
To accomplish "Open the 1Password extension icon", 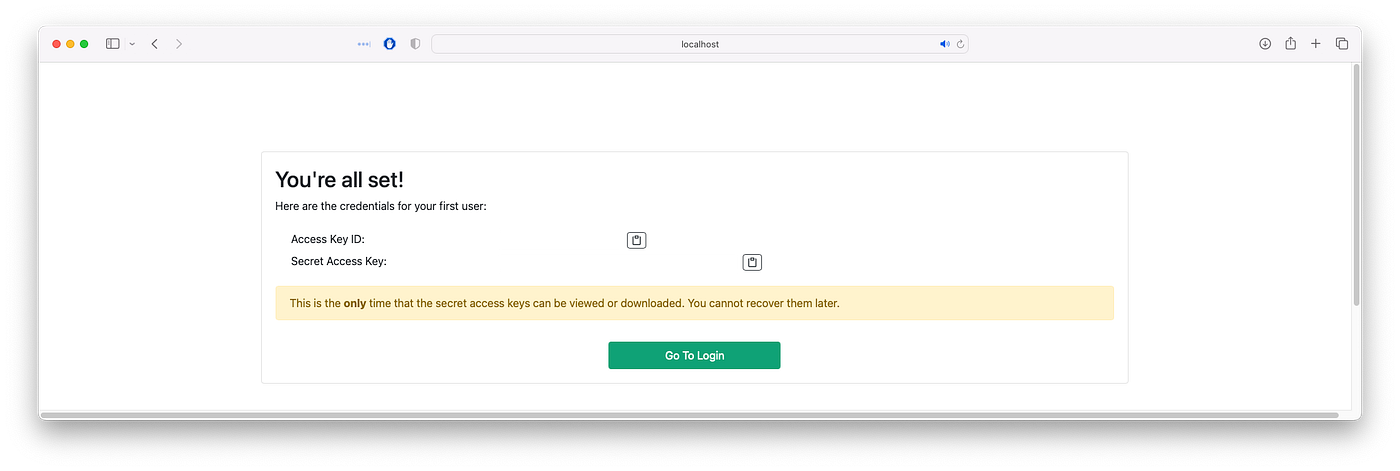I will (390, 44).
